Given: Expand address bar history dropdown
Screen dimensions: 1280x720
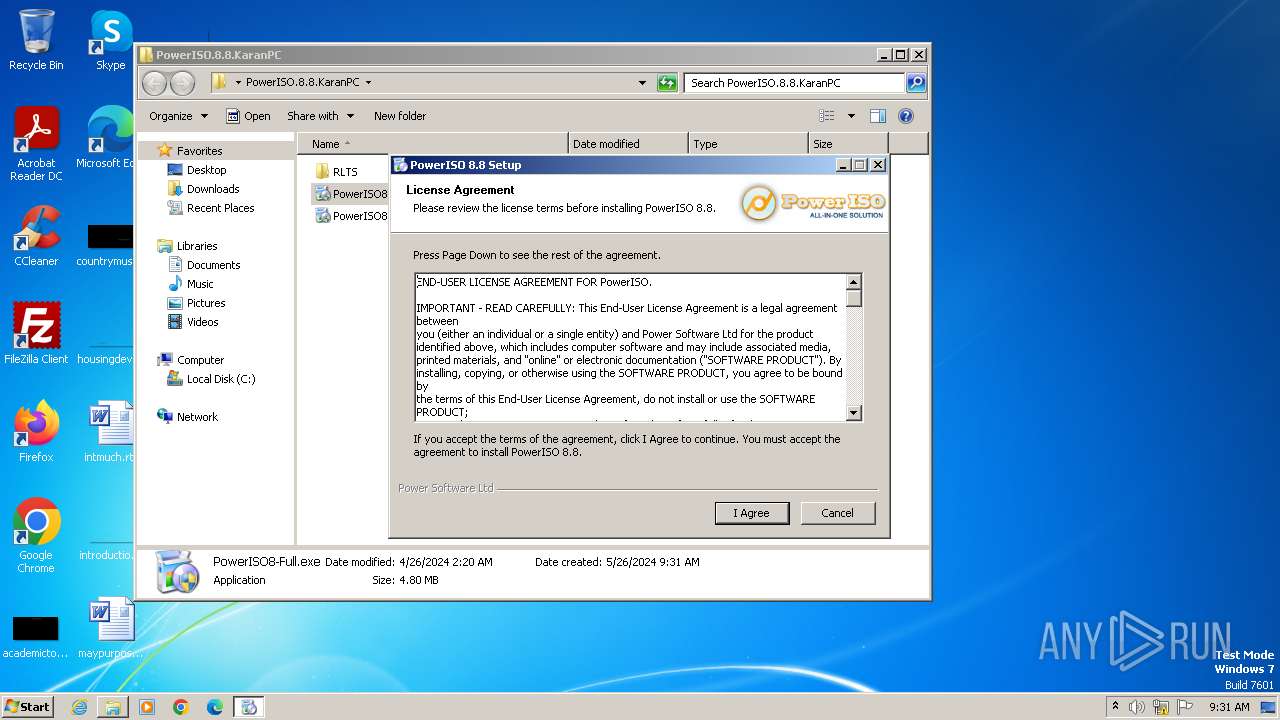Looking at the screenshot, I should (642, 83).
